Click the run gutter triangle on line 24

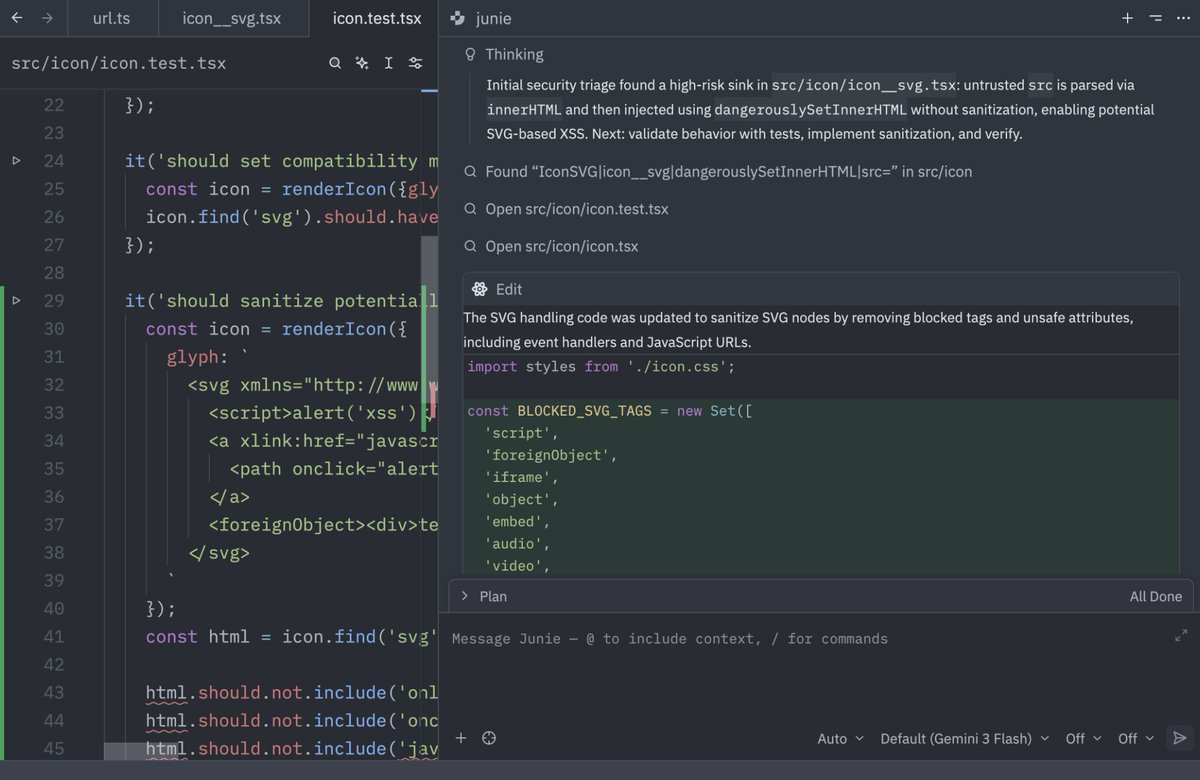[16, 160]
